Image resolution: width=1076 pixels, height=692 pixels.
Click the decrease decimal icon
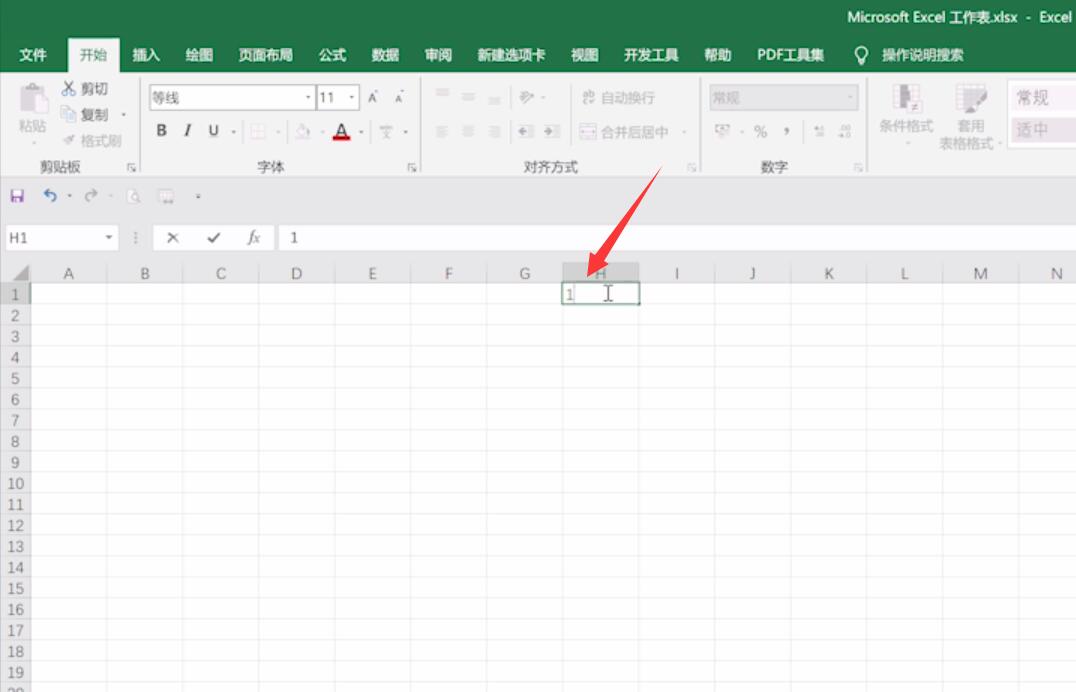click(x=845, y=131)
